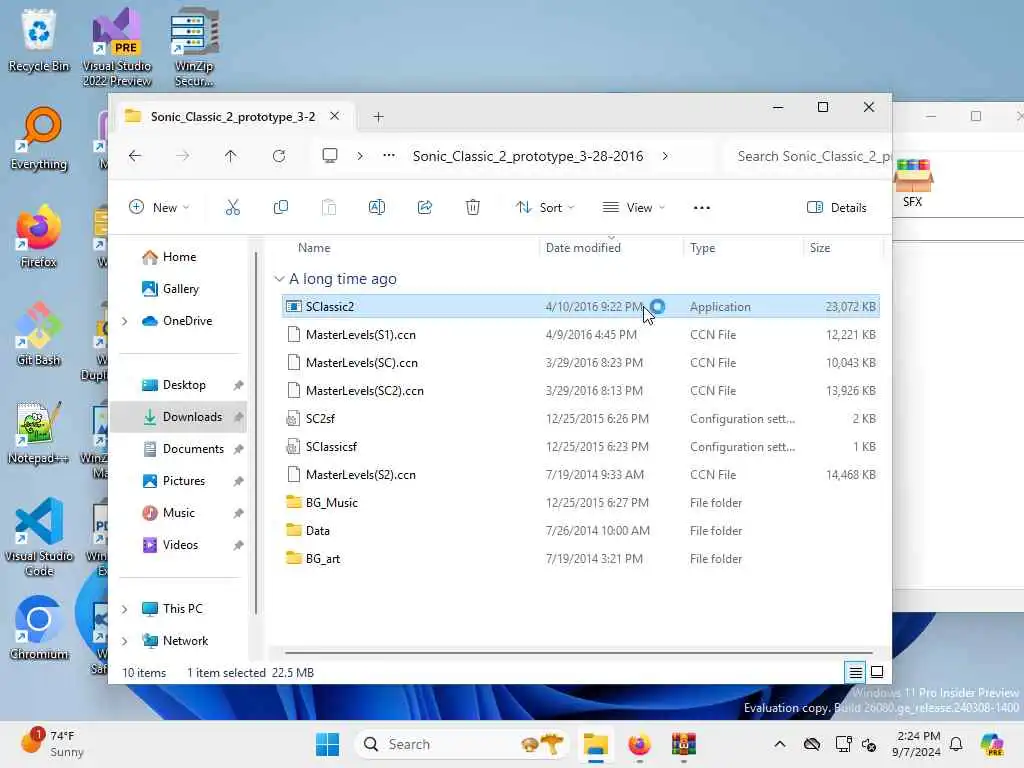Select the Sonic_Classic_2_prototype tab
This screenshot has height=768, width=1024.
(x=232, y=117)
